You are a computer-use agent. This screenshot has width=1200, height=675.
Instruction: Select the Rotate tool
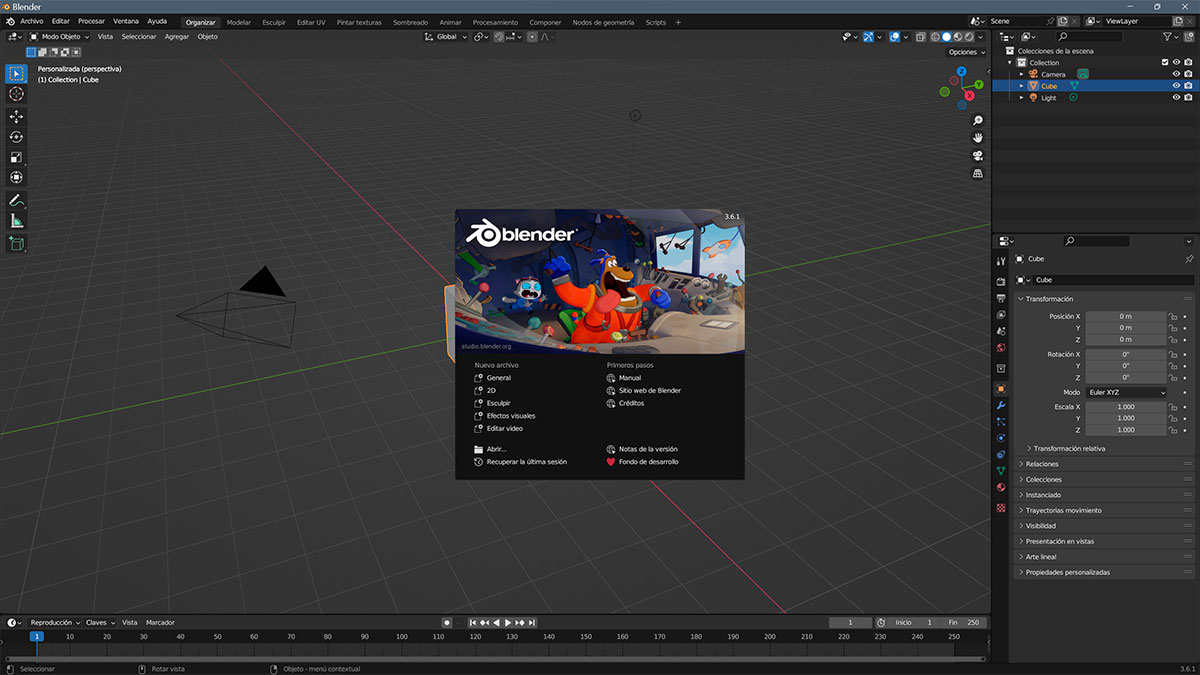click(16, 137)
